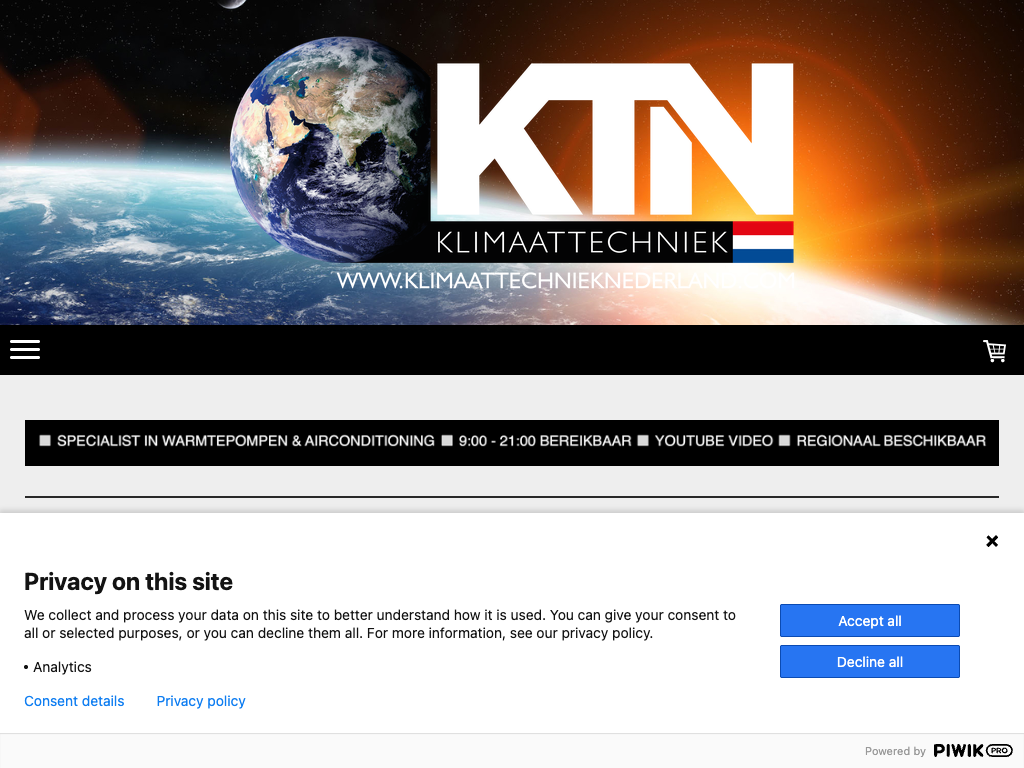Screen dimensions: 1024x768
Task: Click the Earth globe image
Action: tap(331, 149)
